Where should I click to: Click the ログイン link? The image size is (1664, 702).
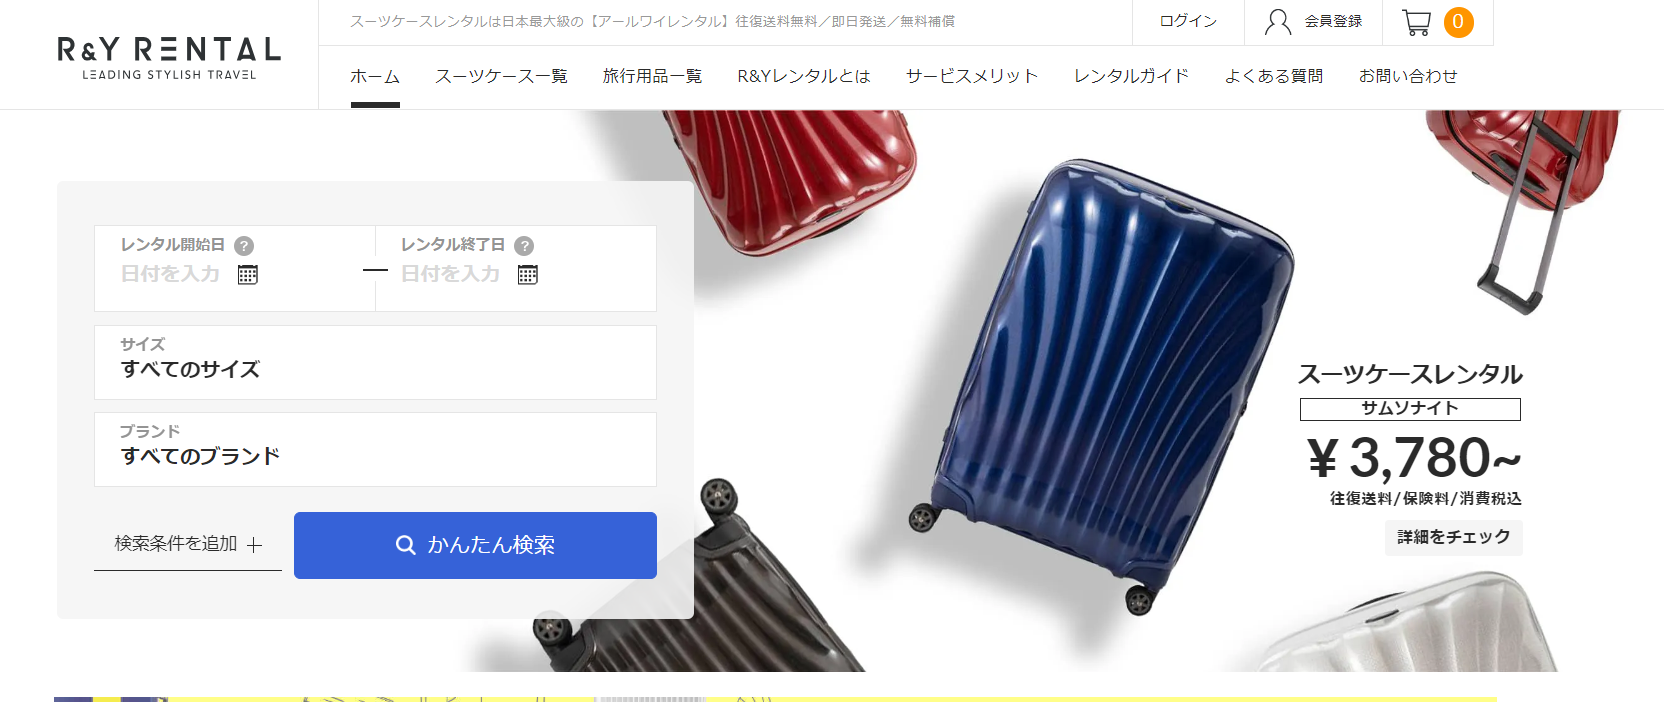[1188, 21]
